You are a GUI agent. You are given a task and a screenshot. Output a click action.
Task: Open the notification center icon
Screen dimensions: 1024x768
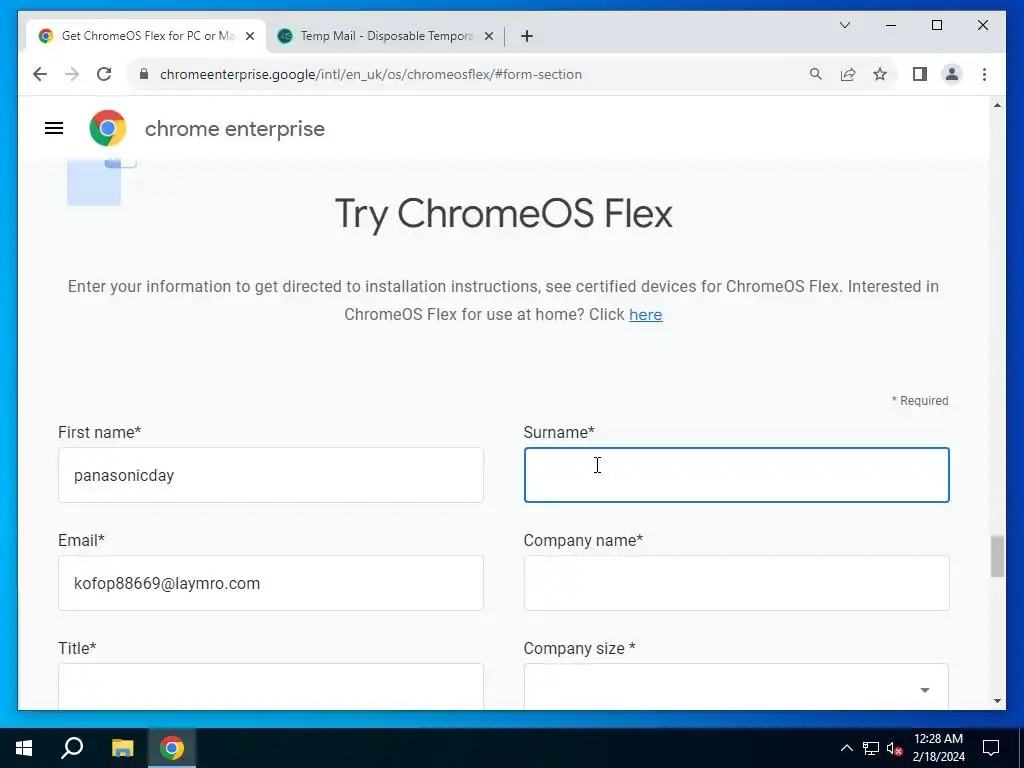[x=991, y=748]
